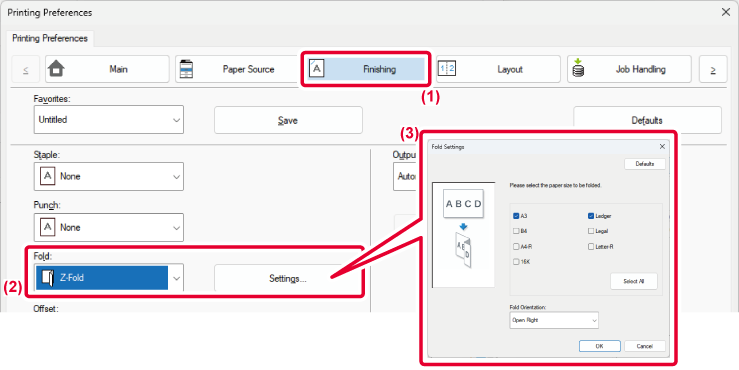The height and width of the screenshot is (370, 739).
Task: Enable the Legal paper size checkbox
Action: pyautogui.click(x=591, y=231)
